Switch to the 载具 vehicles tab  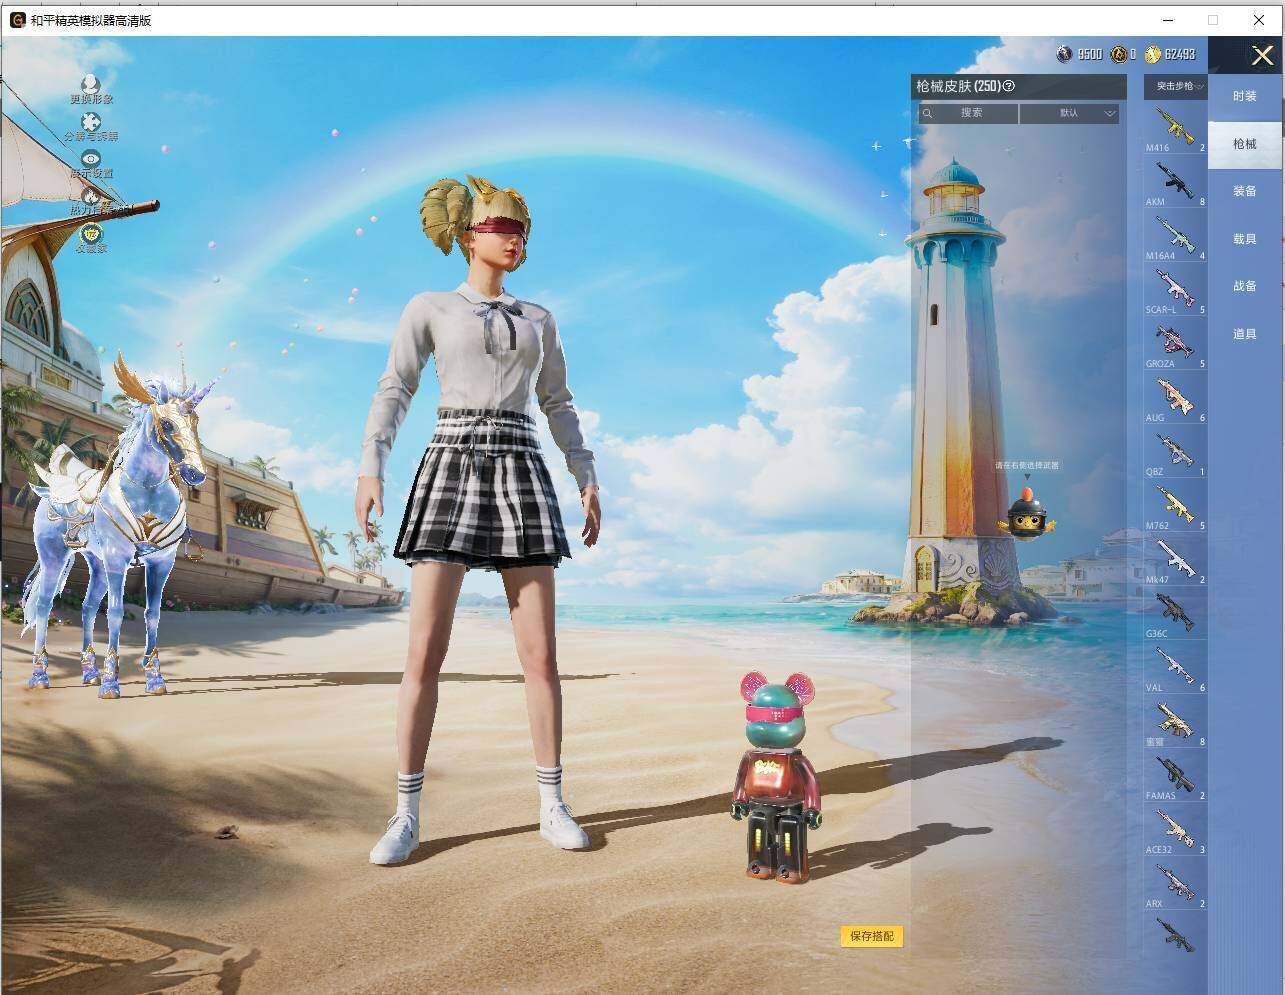tap(1245, 239)
